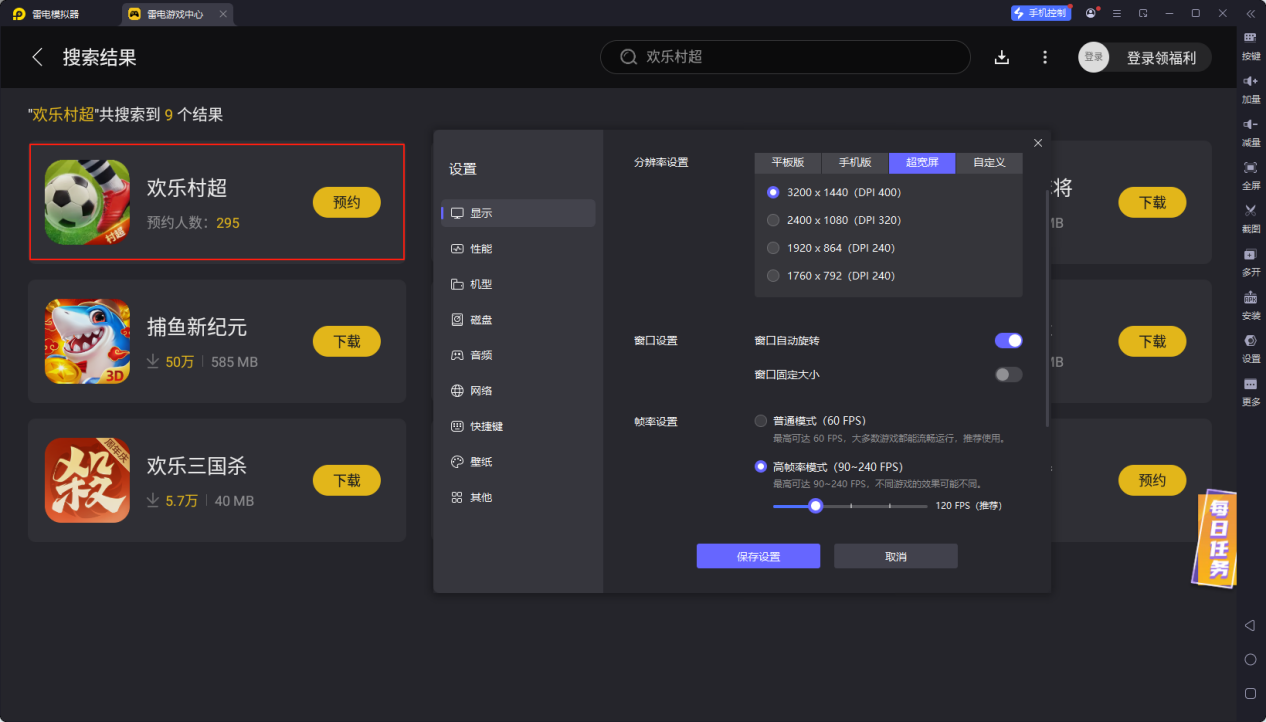Click 取消 to cancel settings

click(896, 557)
